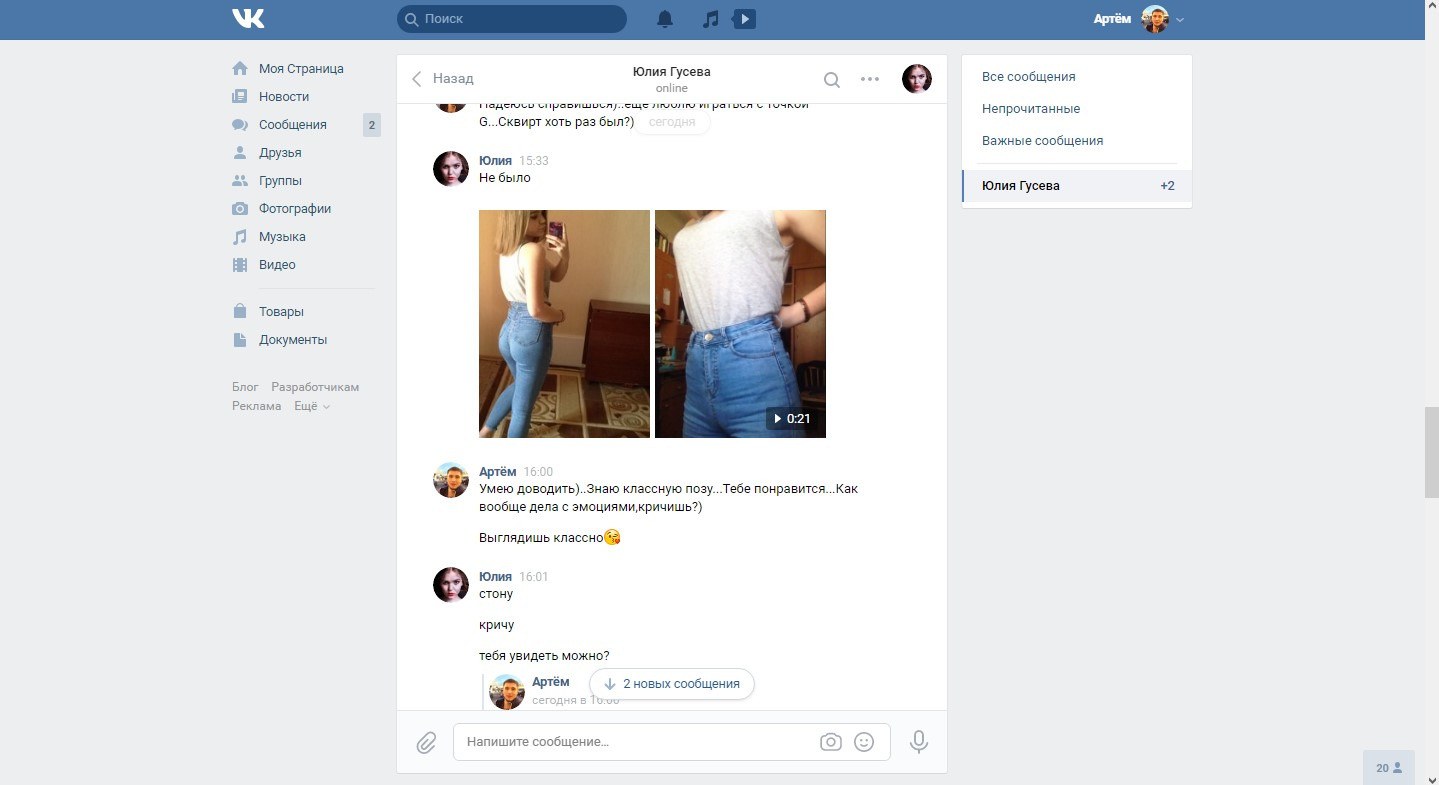Viewport: 1439px width, 785px height.
Task: Open the video player icon in header
Action: (x=744, y=19)
